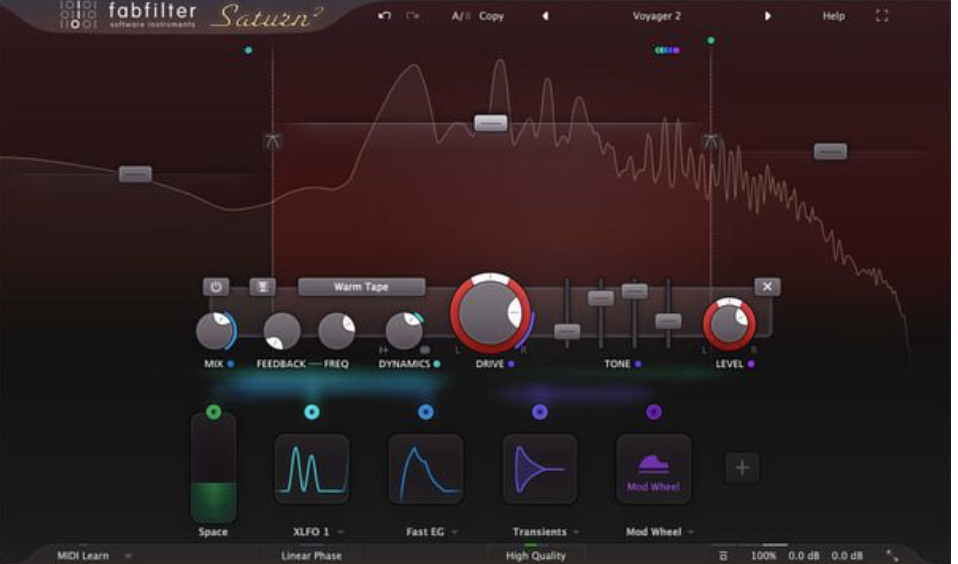
Task: Click the right crossover split marker
Action: 710,142
